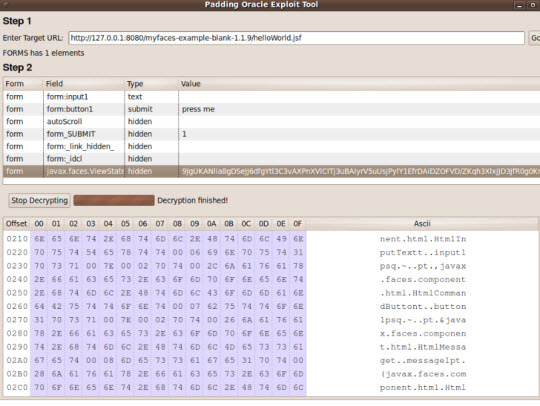Select the form_SUBMIT field row
The width and height of the screenshot is (540, 406).
[x=271, y=134]
